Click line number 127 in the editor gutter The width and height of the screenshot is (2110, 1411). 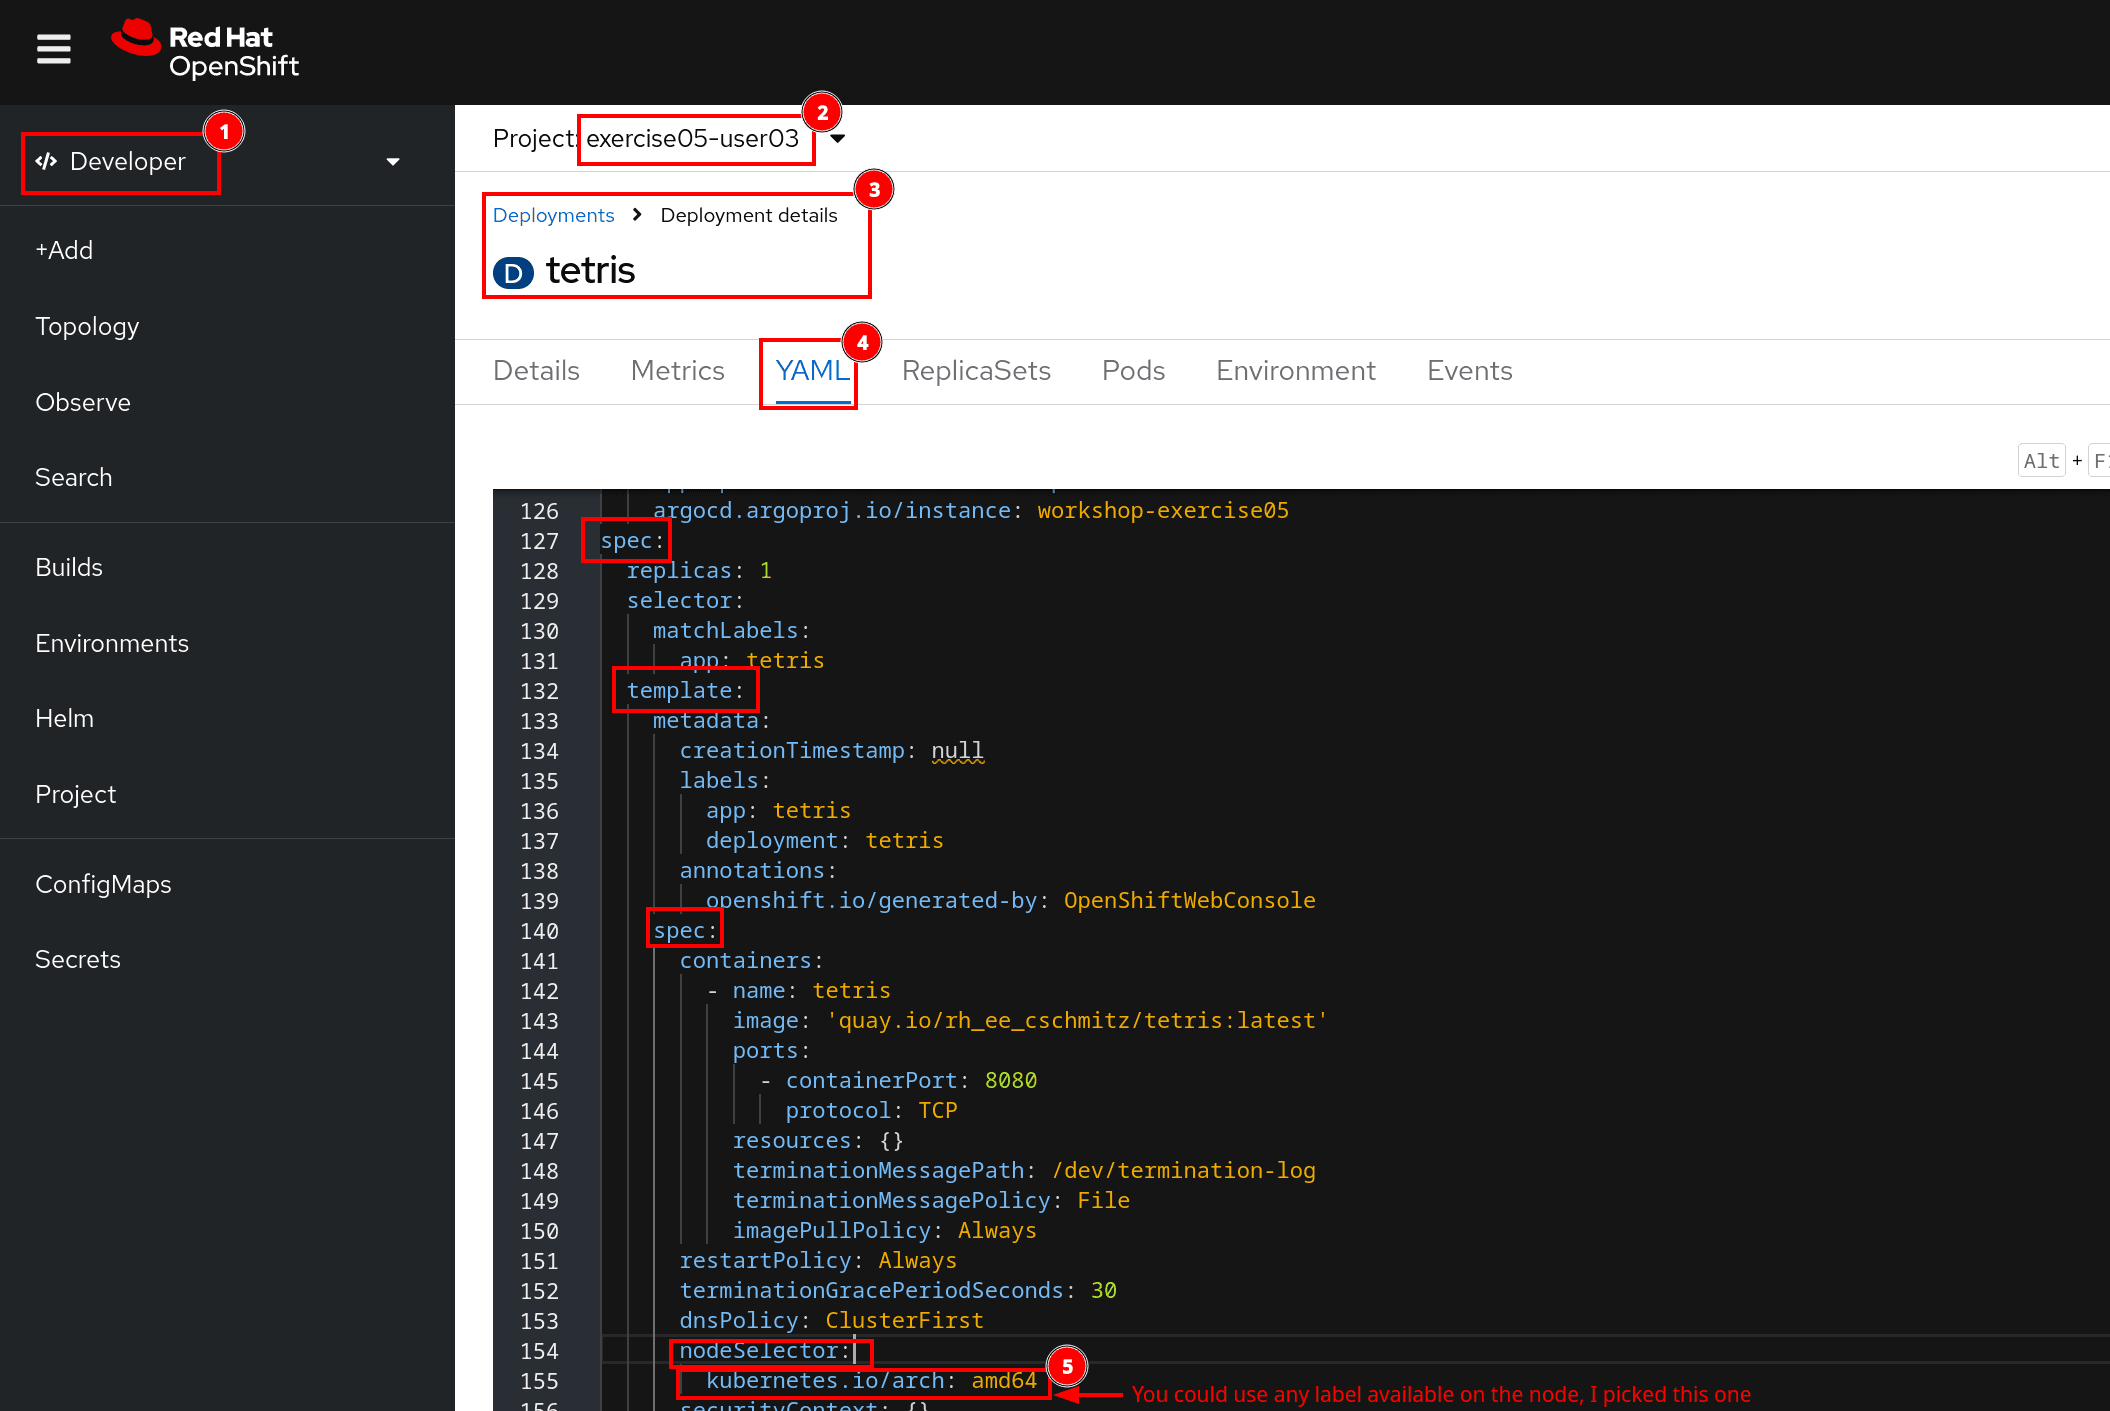(539, 541)
